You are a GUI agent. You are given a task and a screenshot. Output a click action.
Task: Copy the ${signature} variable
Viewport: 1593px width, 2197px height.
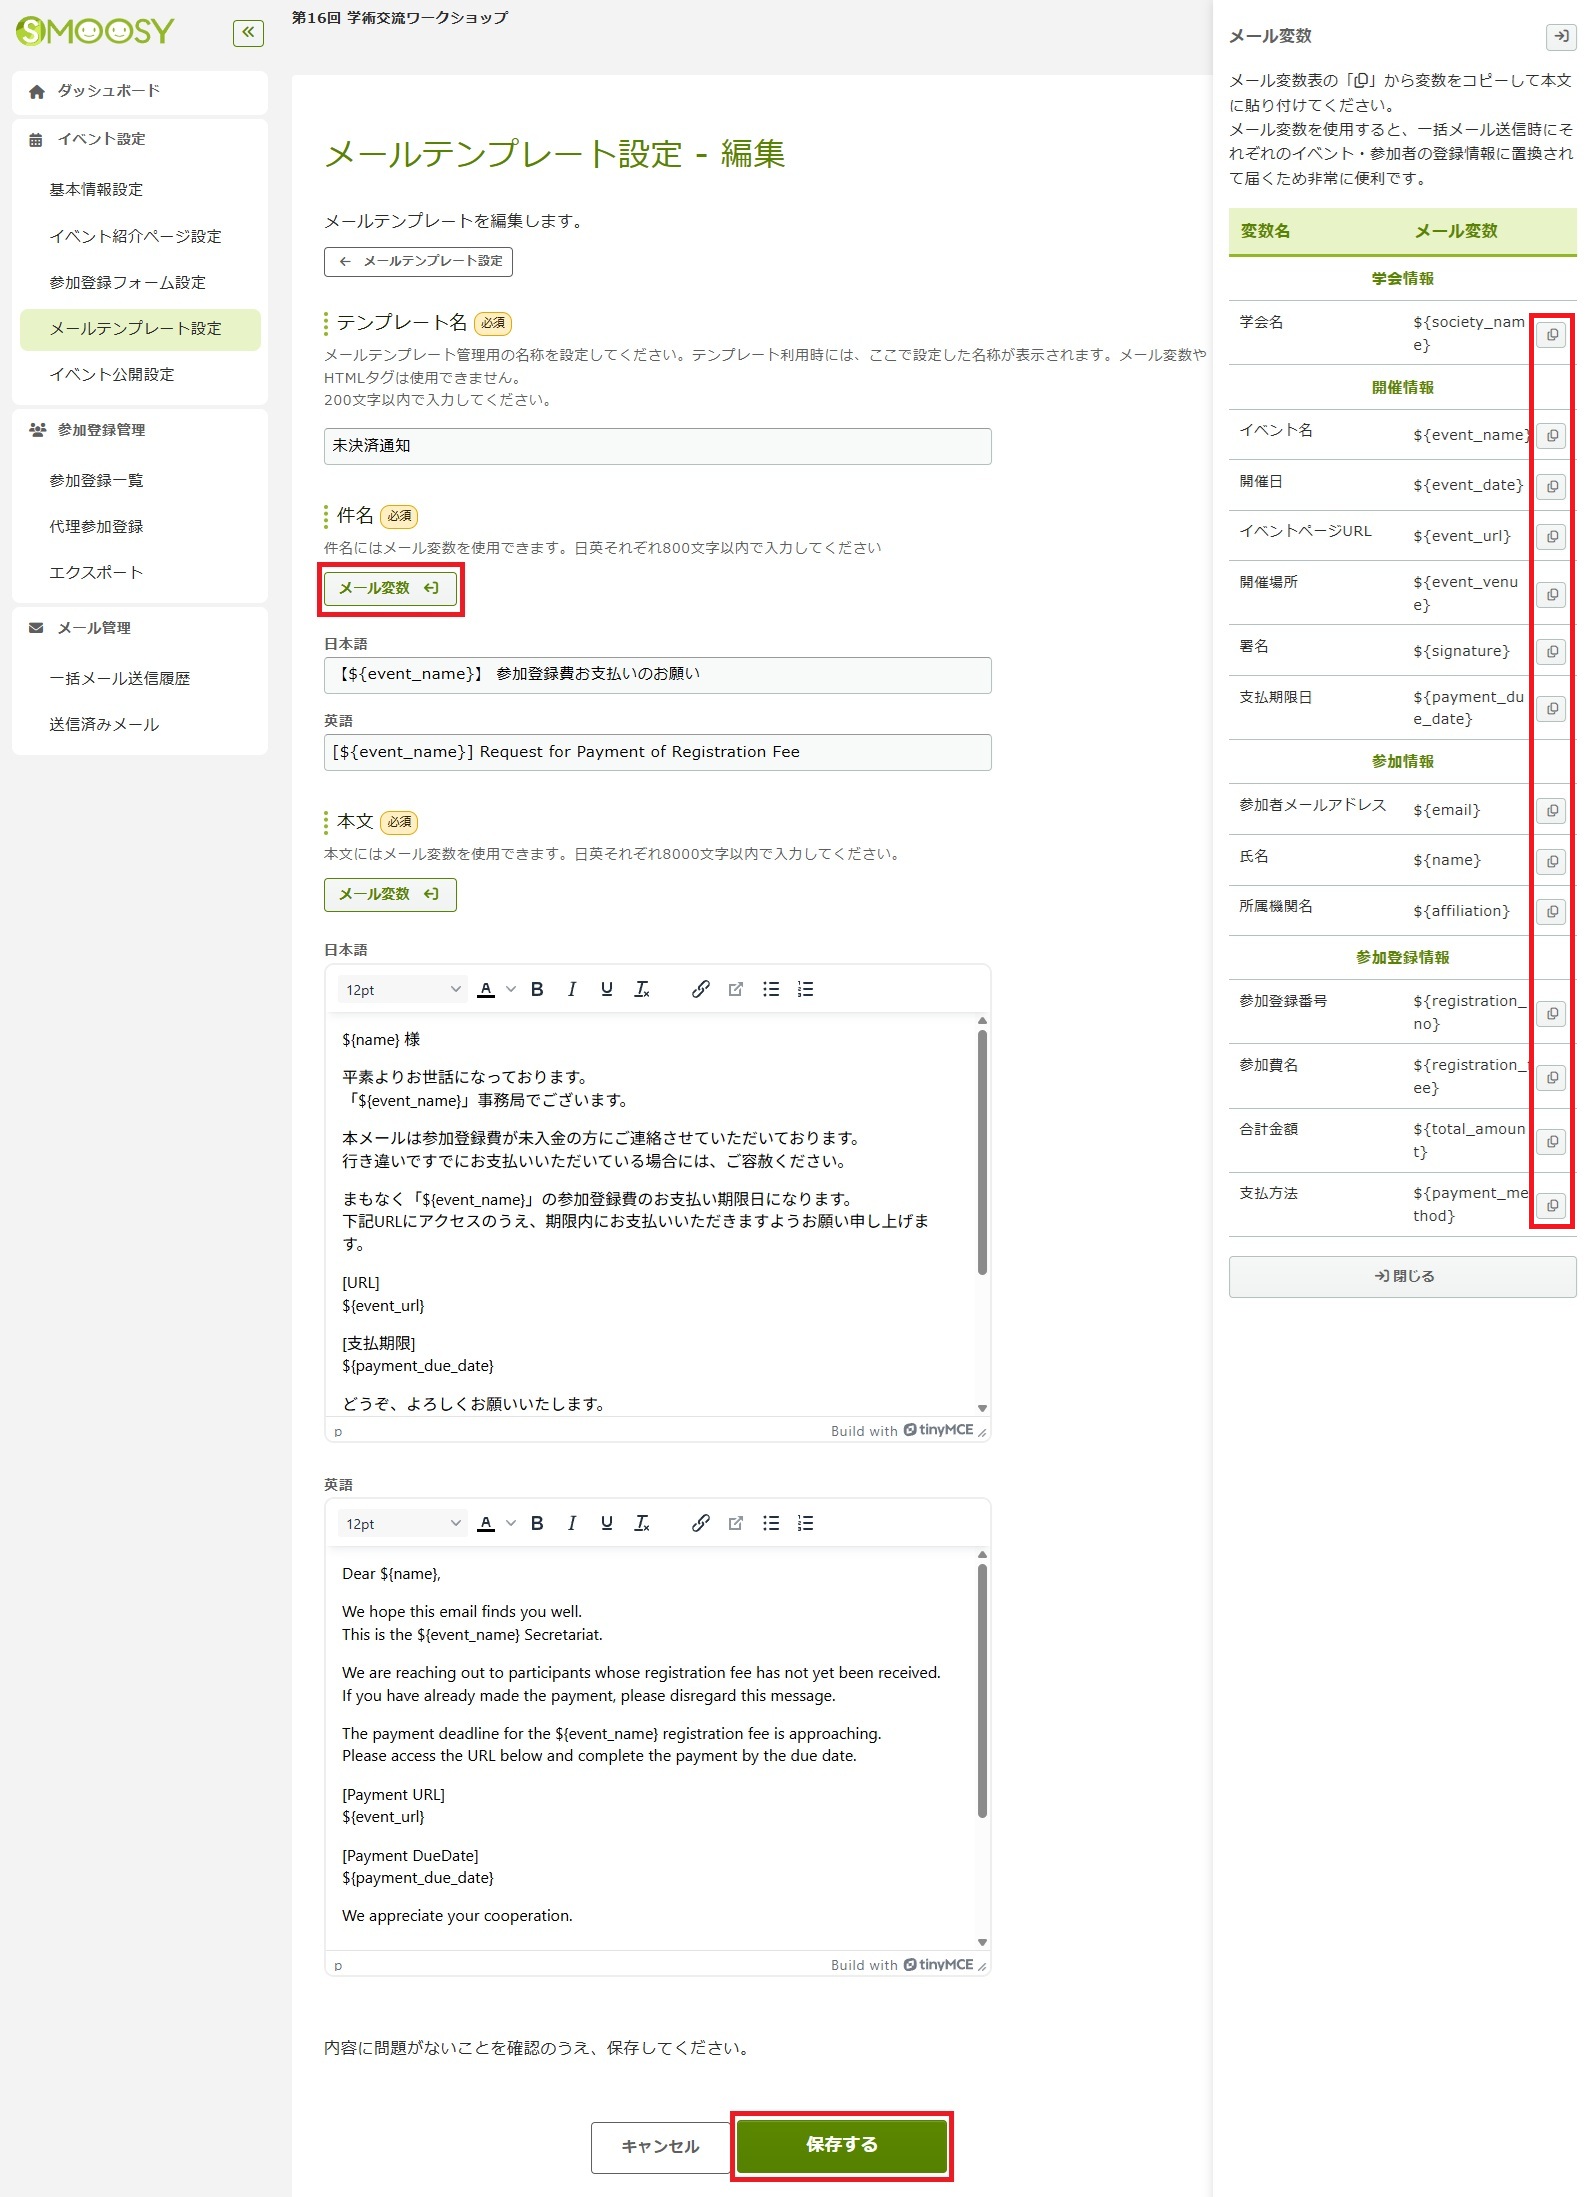(1551, 652)
